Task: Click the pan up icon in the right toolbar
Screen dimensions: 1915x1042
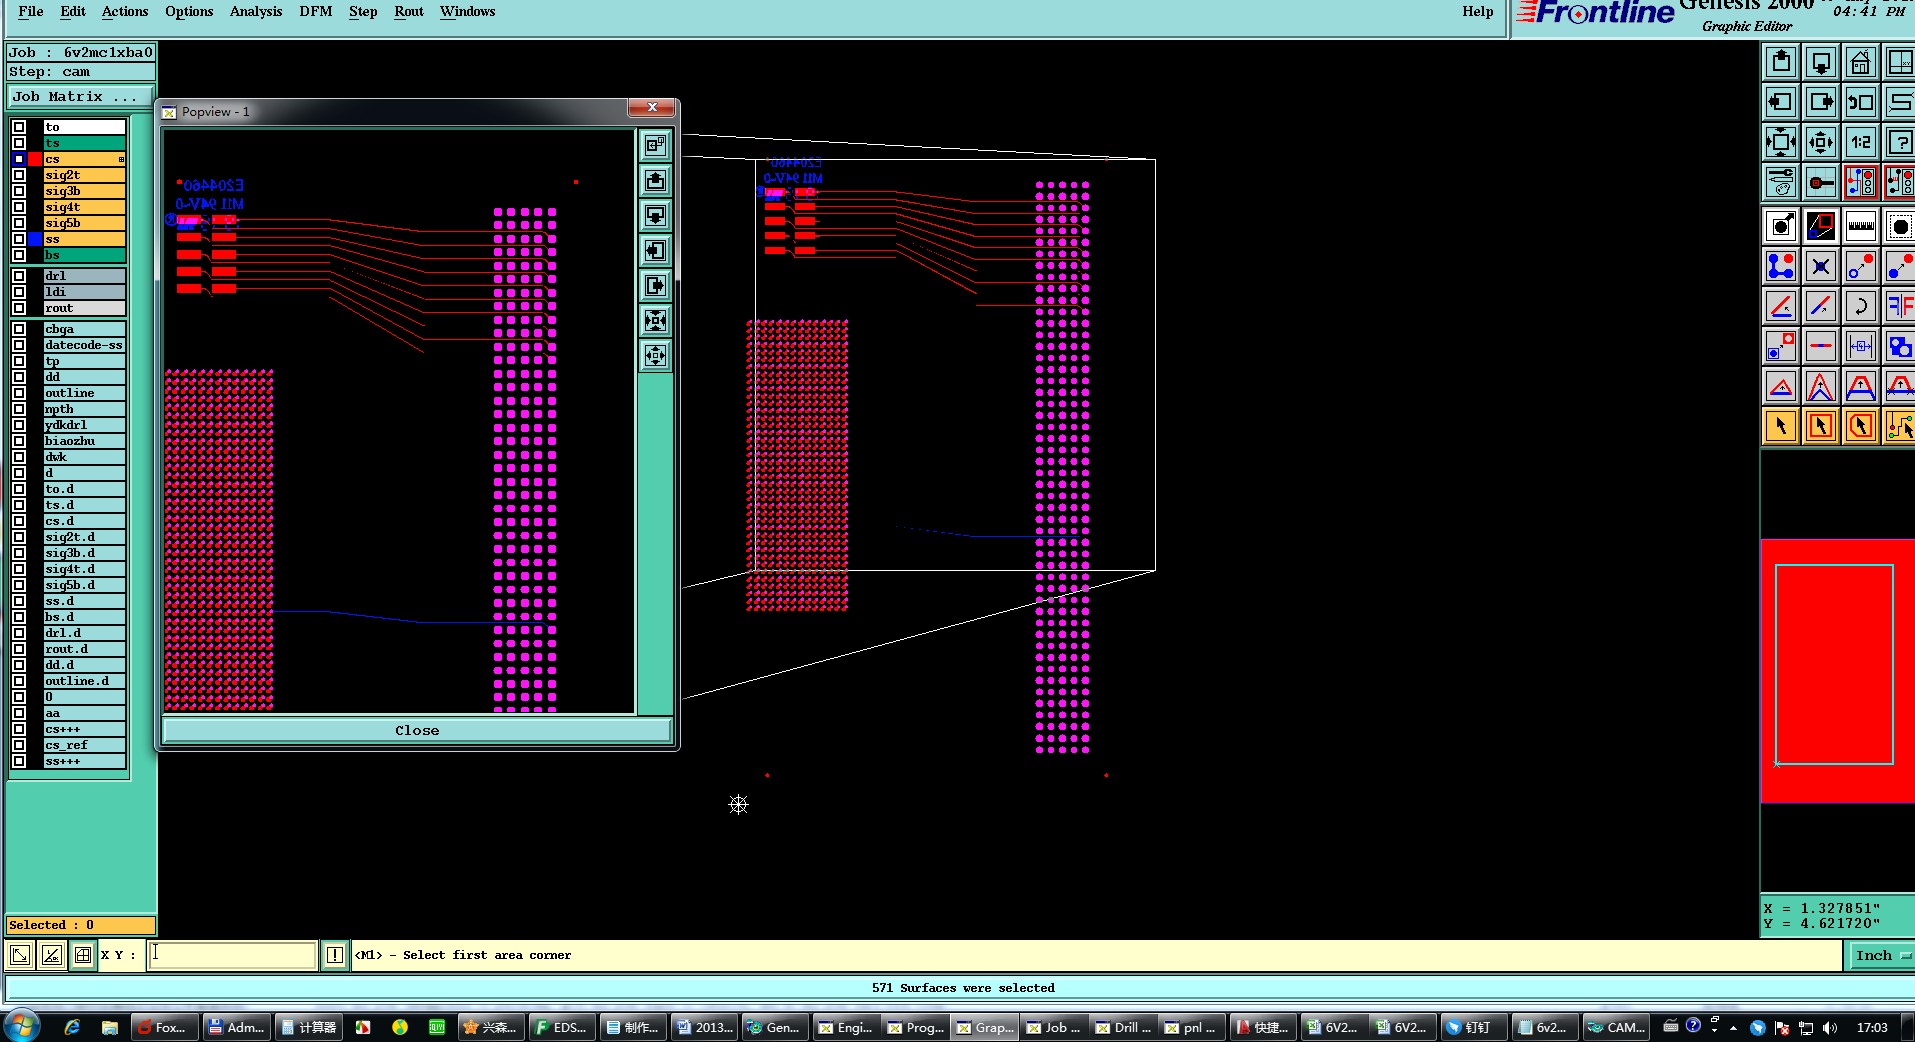Action: 1781,62
